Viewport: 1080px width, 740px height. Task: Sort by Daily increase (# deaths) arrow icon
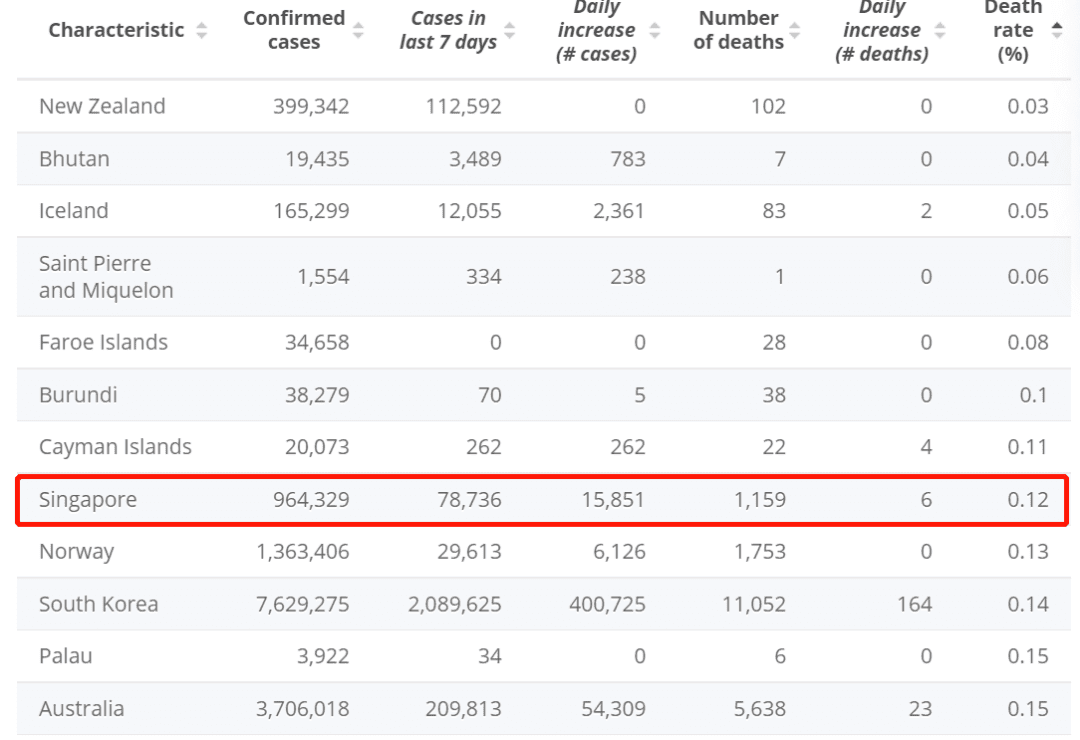coord(939,31)
